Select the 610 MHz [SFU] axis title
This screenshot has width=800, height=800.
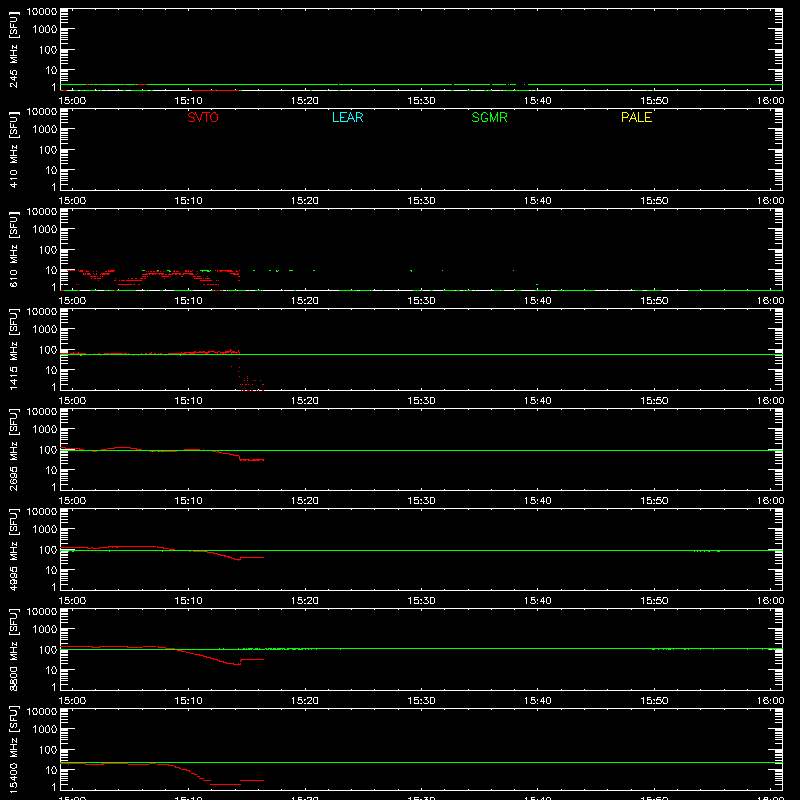[x=14, y=249]
